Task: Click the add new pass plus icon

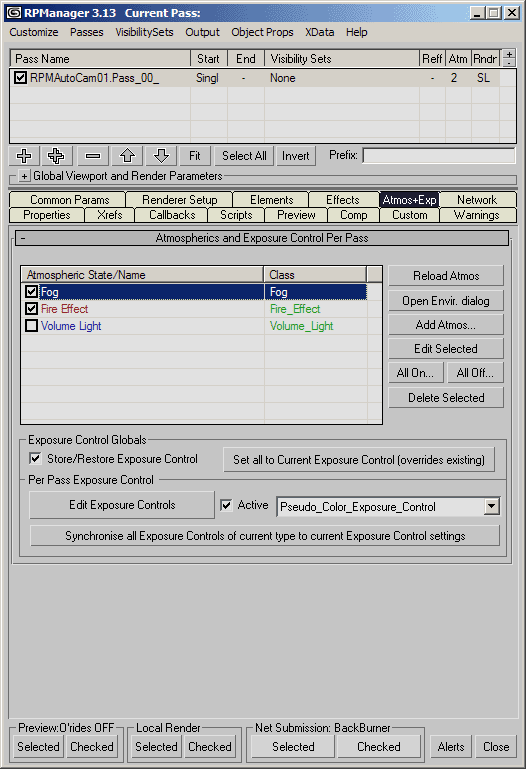Action: pos(24,156)
